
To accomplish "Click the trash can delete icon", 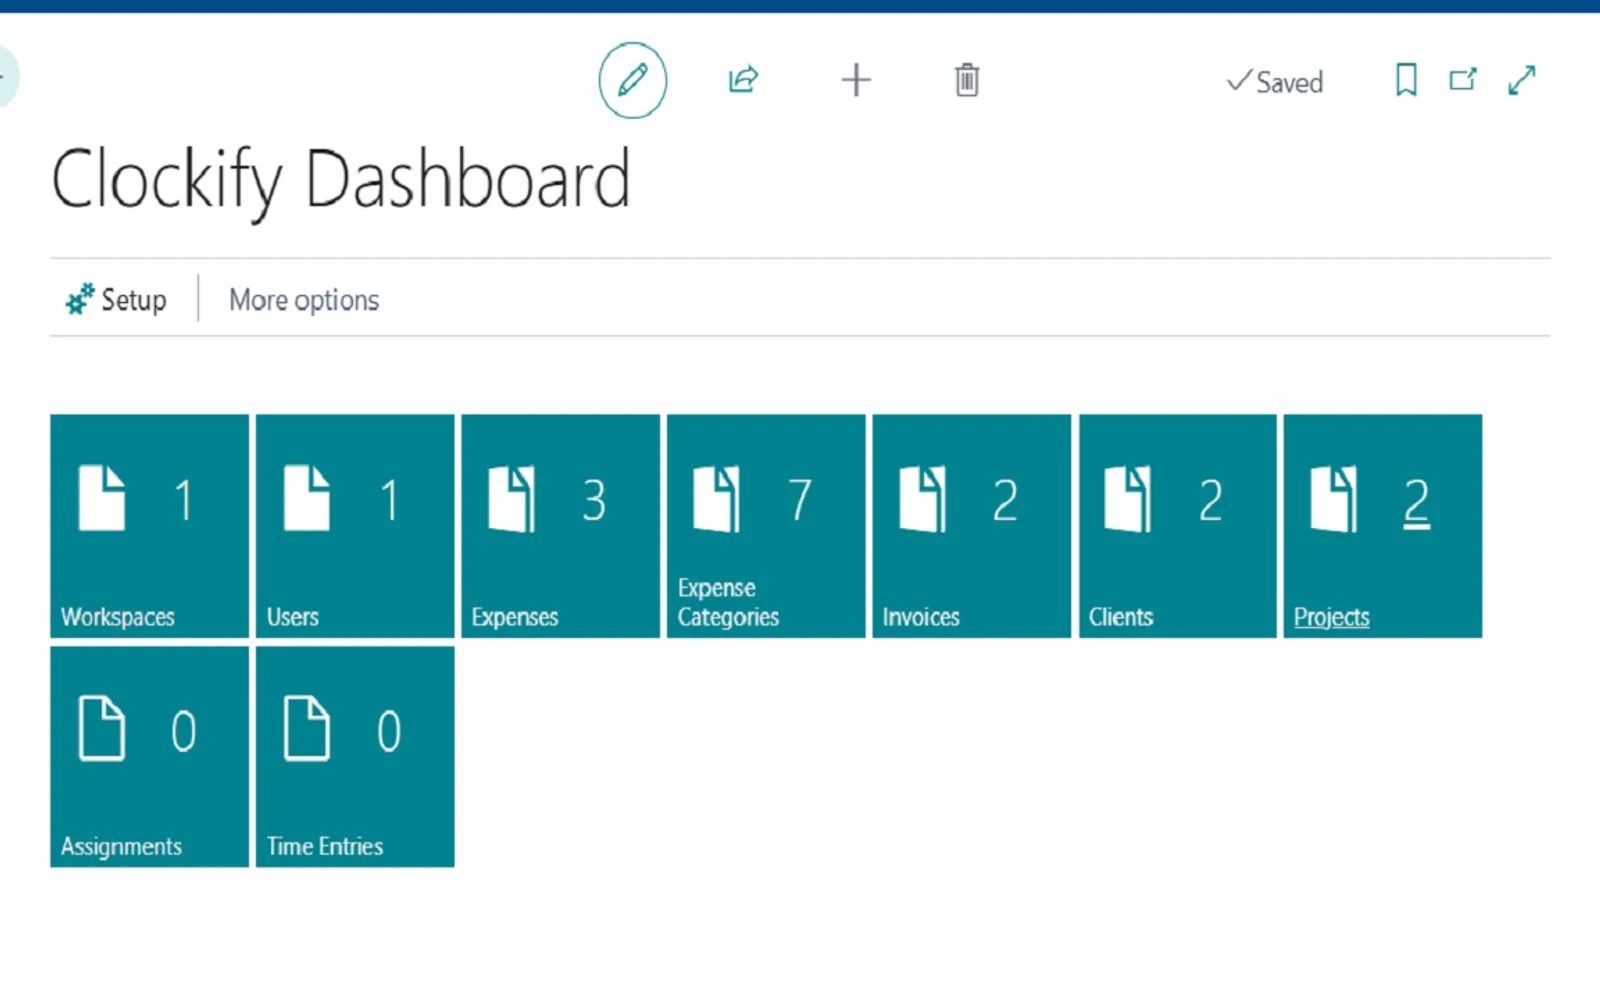I will coord(967,79).
